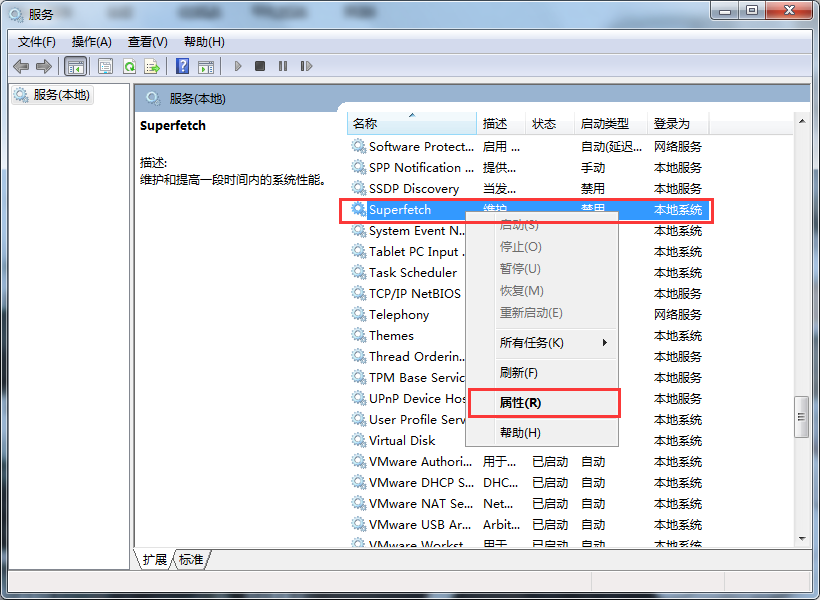Open the 查看(V) menu

point(147,42)
